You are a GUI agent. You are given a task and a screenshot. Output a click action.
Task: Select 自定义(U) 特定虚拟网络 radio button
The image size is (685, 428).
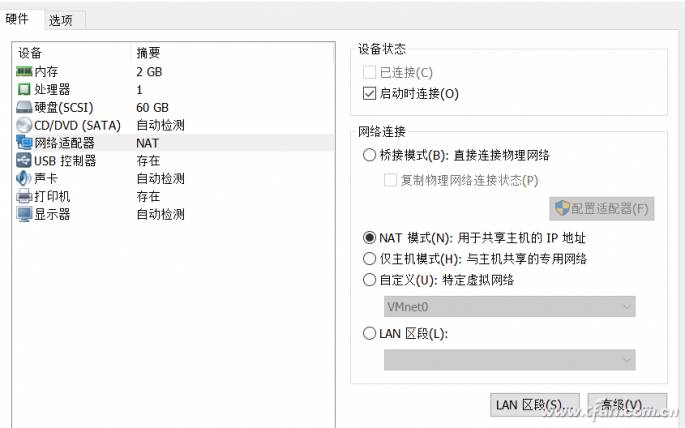pos(369,280)
